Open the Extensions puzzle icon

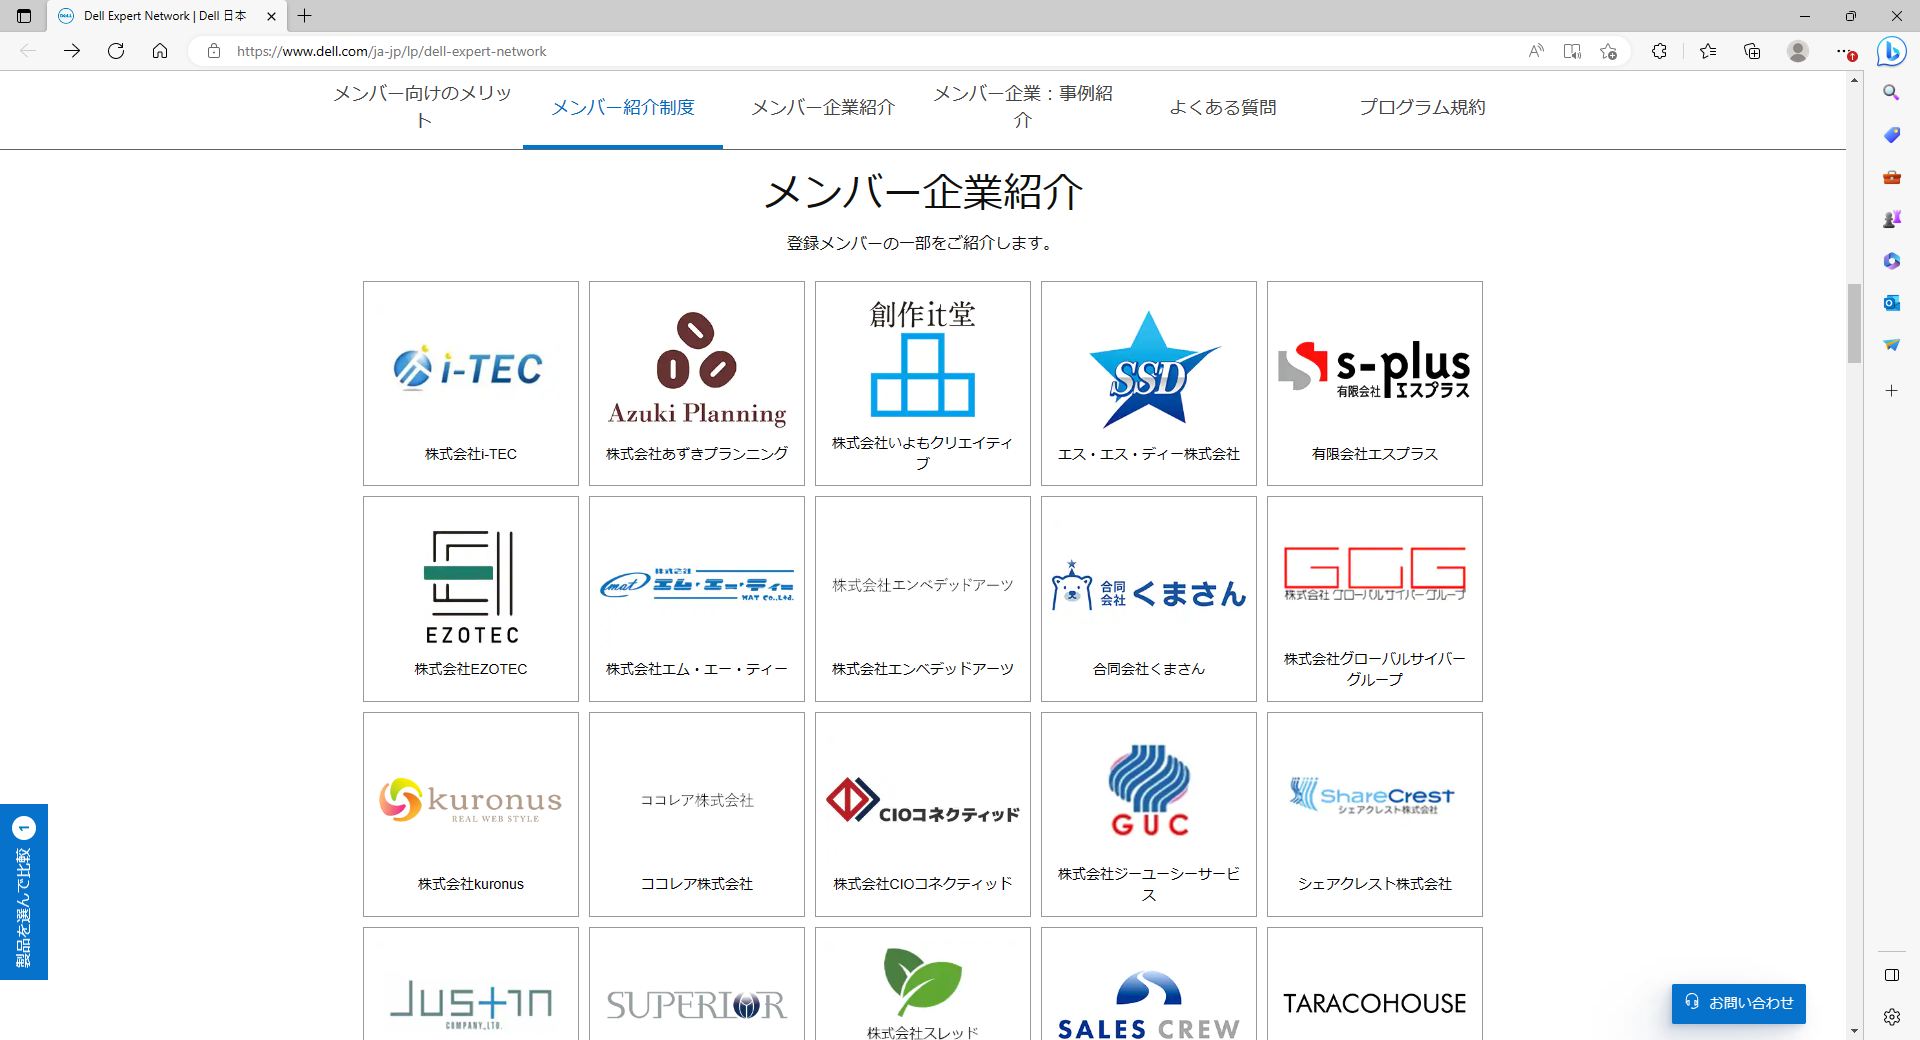coord(1659,51)
